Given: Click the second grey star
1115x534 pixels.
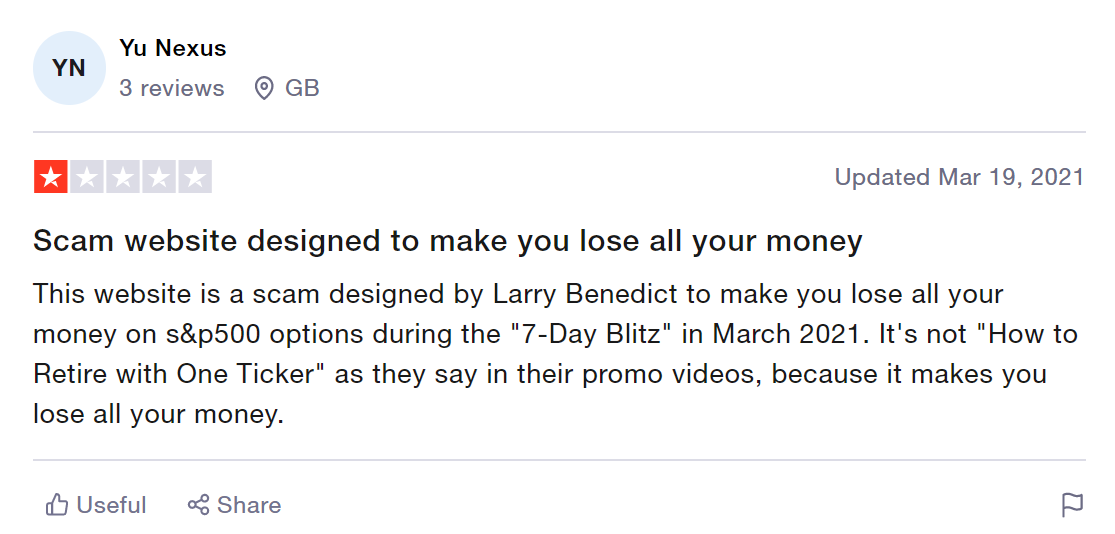Looking at the screenshot, I should pos(87,177).
